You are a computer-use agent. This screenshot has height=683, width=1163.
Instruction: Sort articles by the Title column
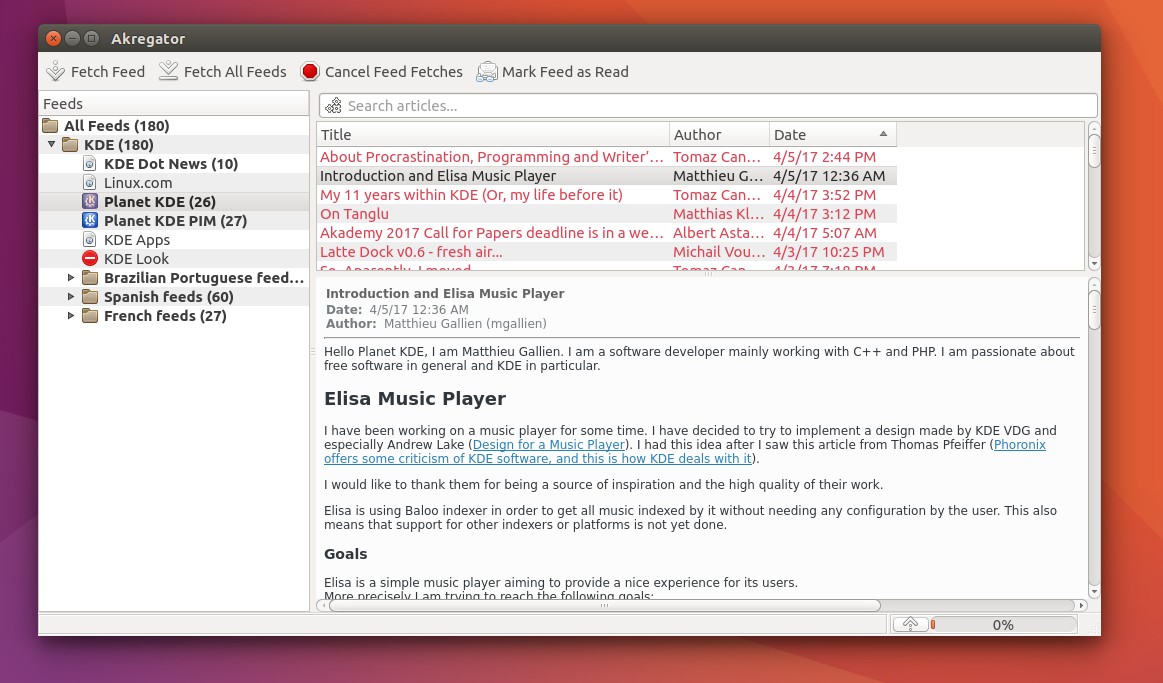coord(492,134)
